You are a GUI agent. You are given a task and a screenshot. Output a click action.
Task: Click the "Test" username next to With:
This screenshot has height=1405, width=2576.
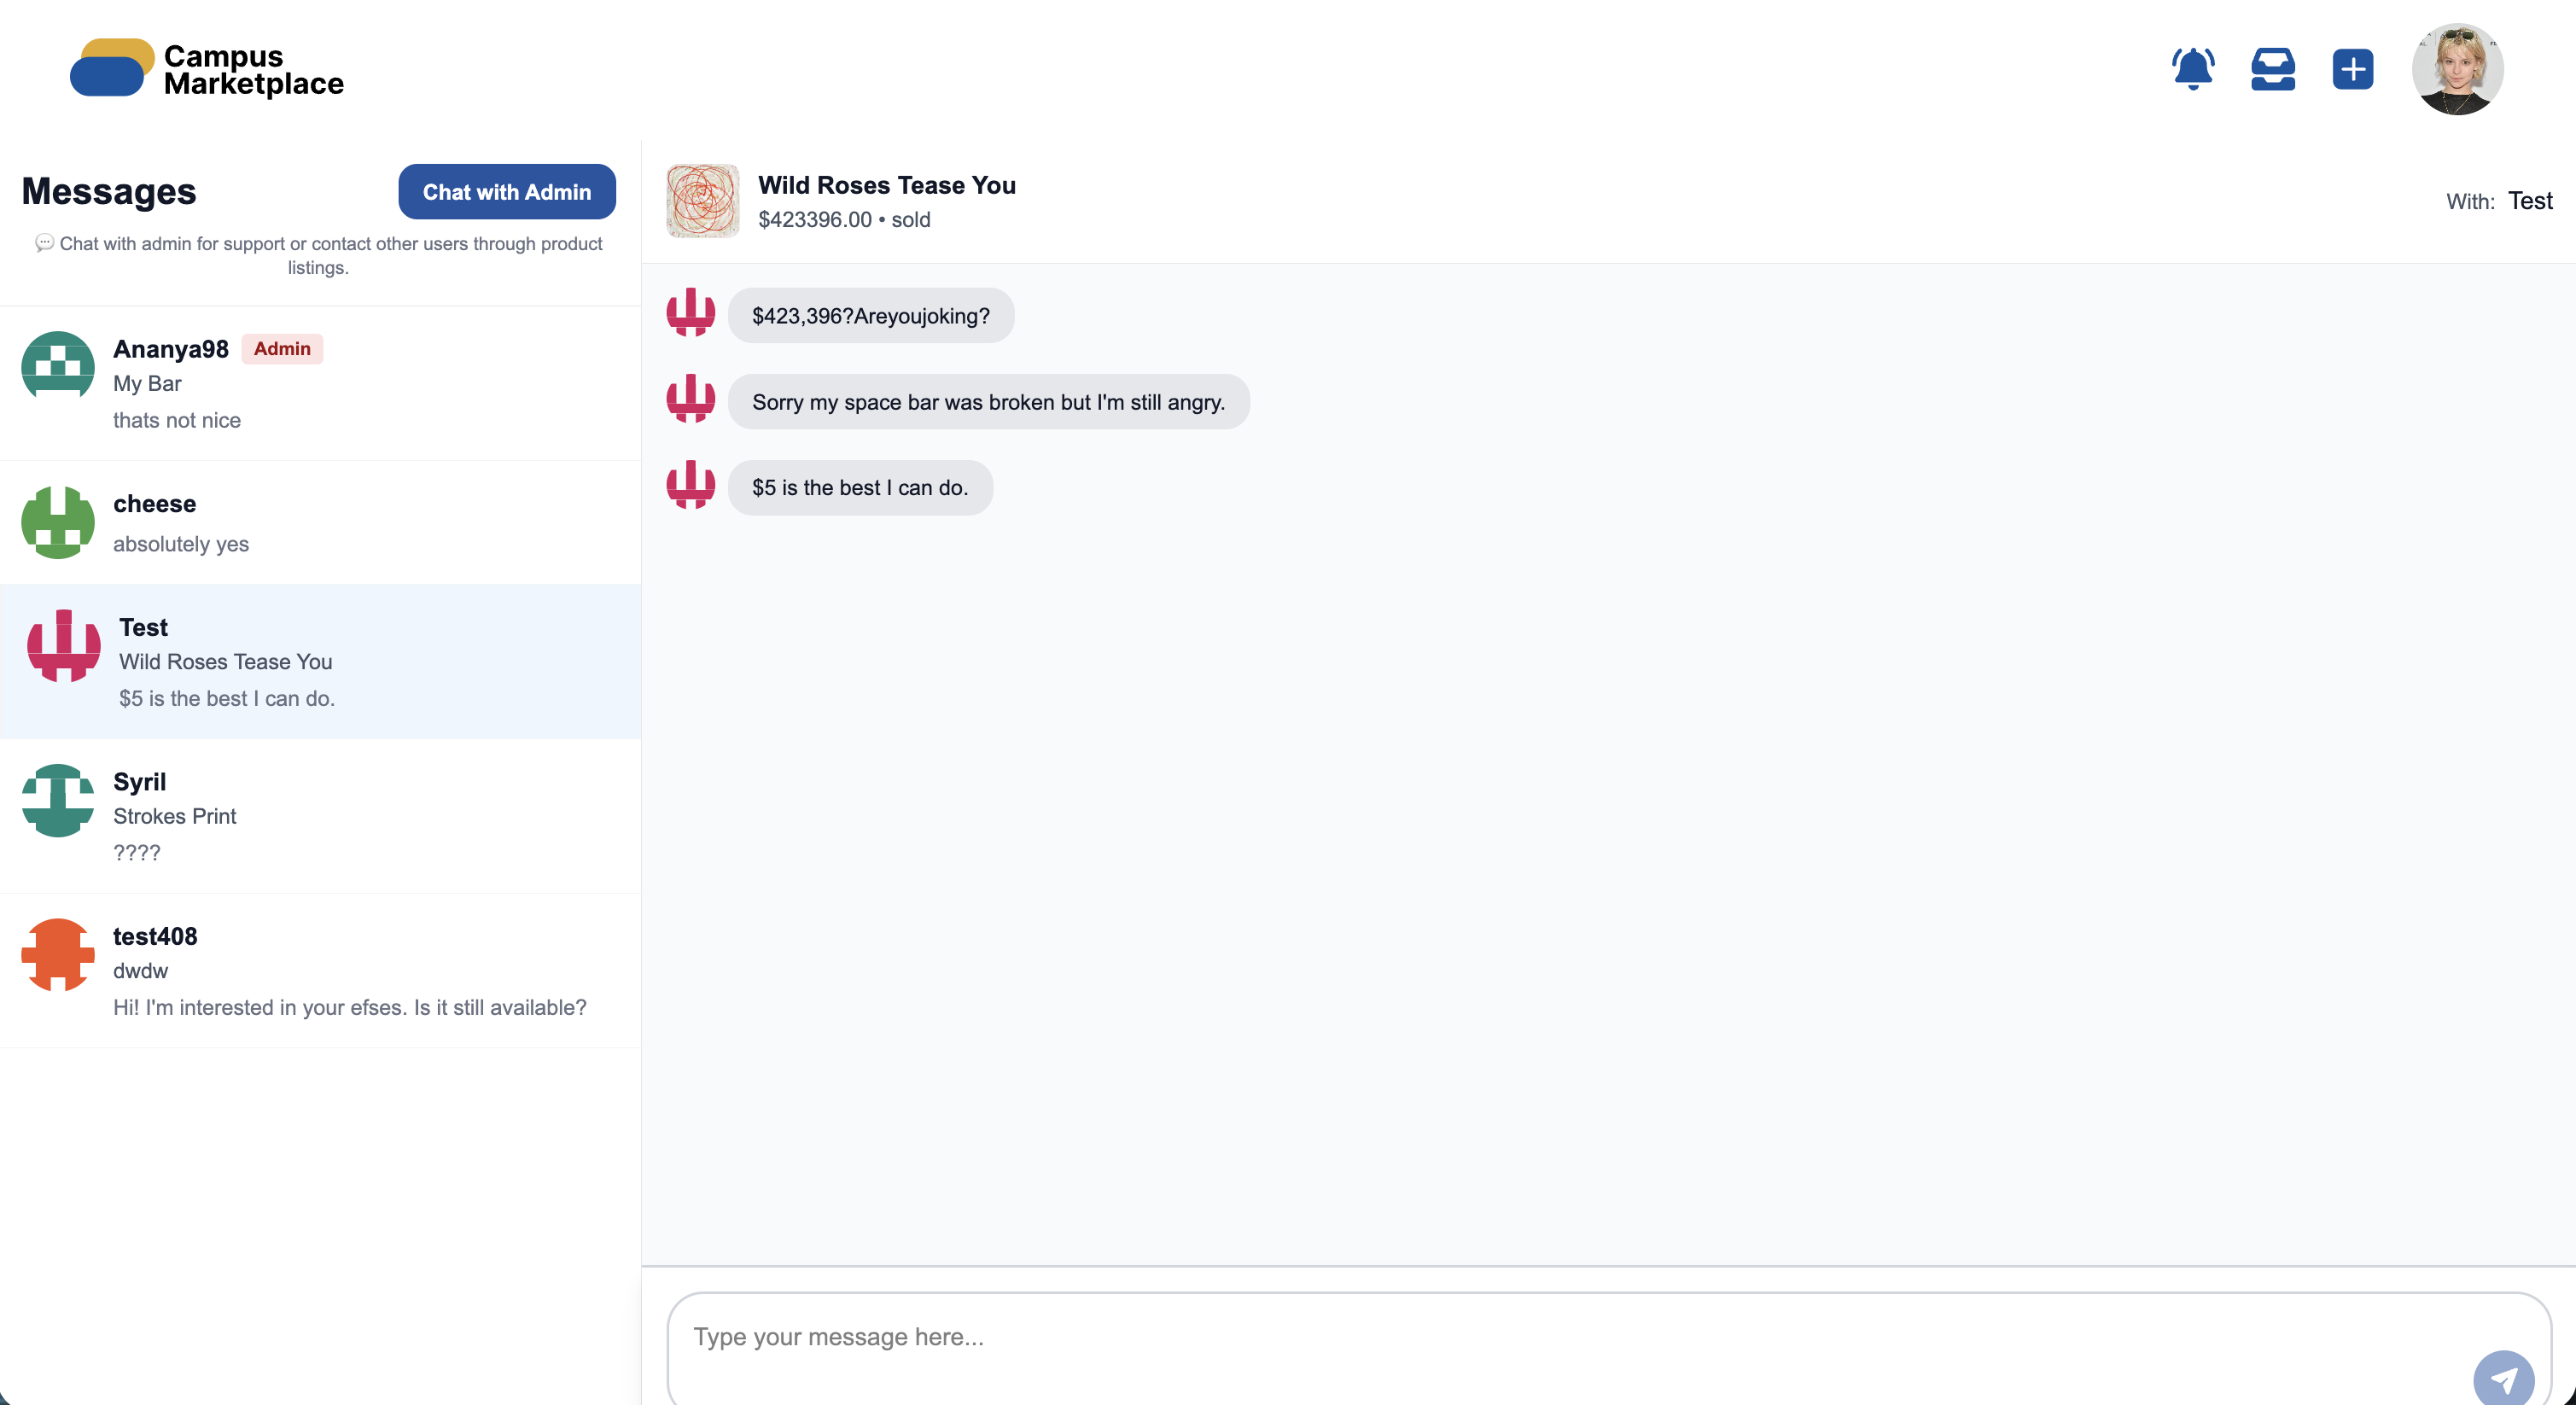click(x=2530, y=201)
